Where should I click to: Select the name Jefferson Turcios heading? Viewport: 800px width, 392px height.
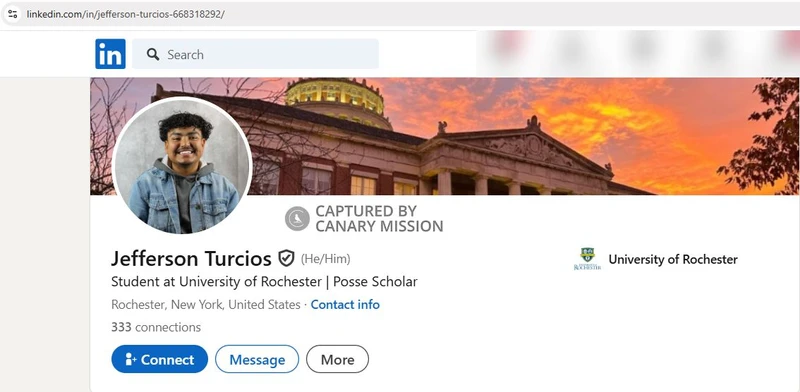point(191,259)
